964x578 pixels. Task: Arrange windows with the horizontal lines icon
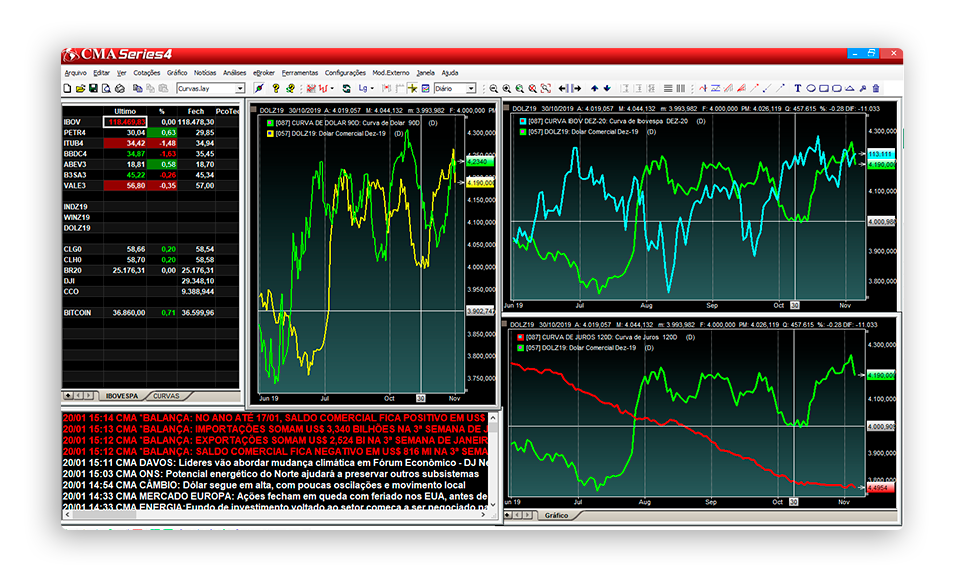tap(668, 89)
